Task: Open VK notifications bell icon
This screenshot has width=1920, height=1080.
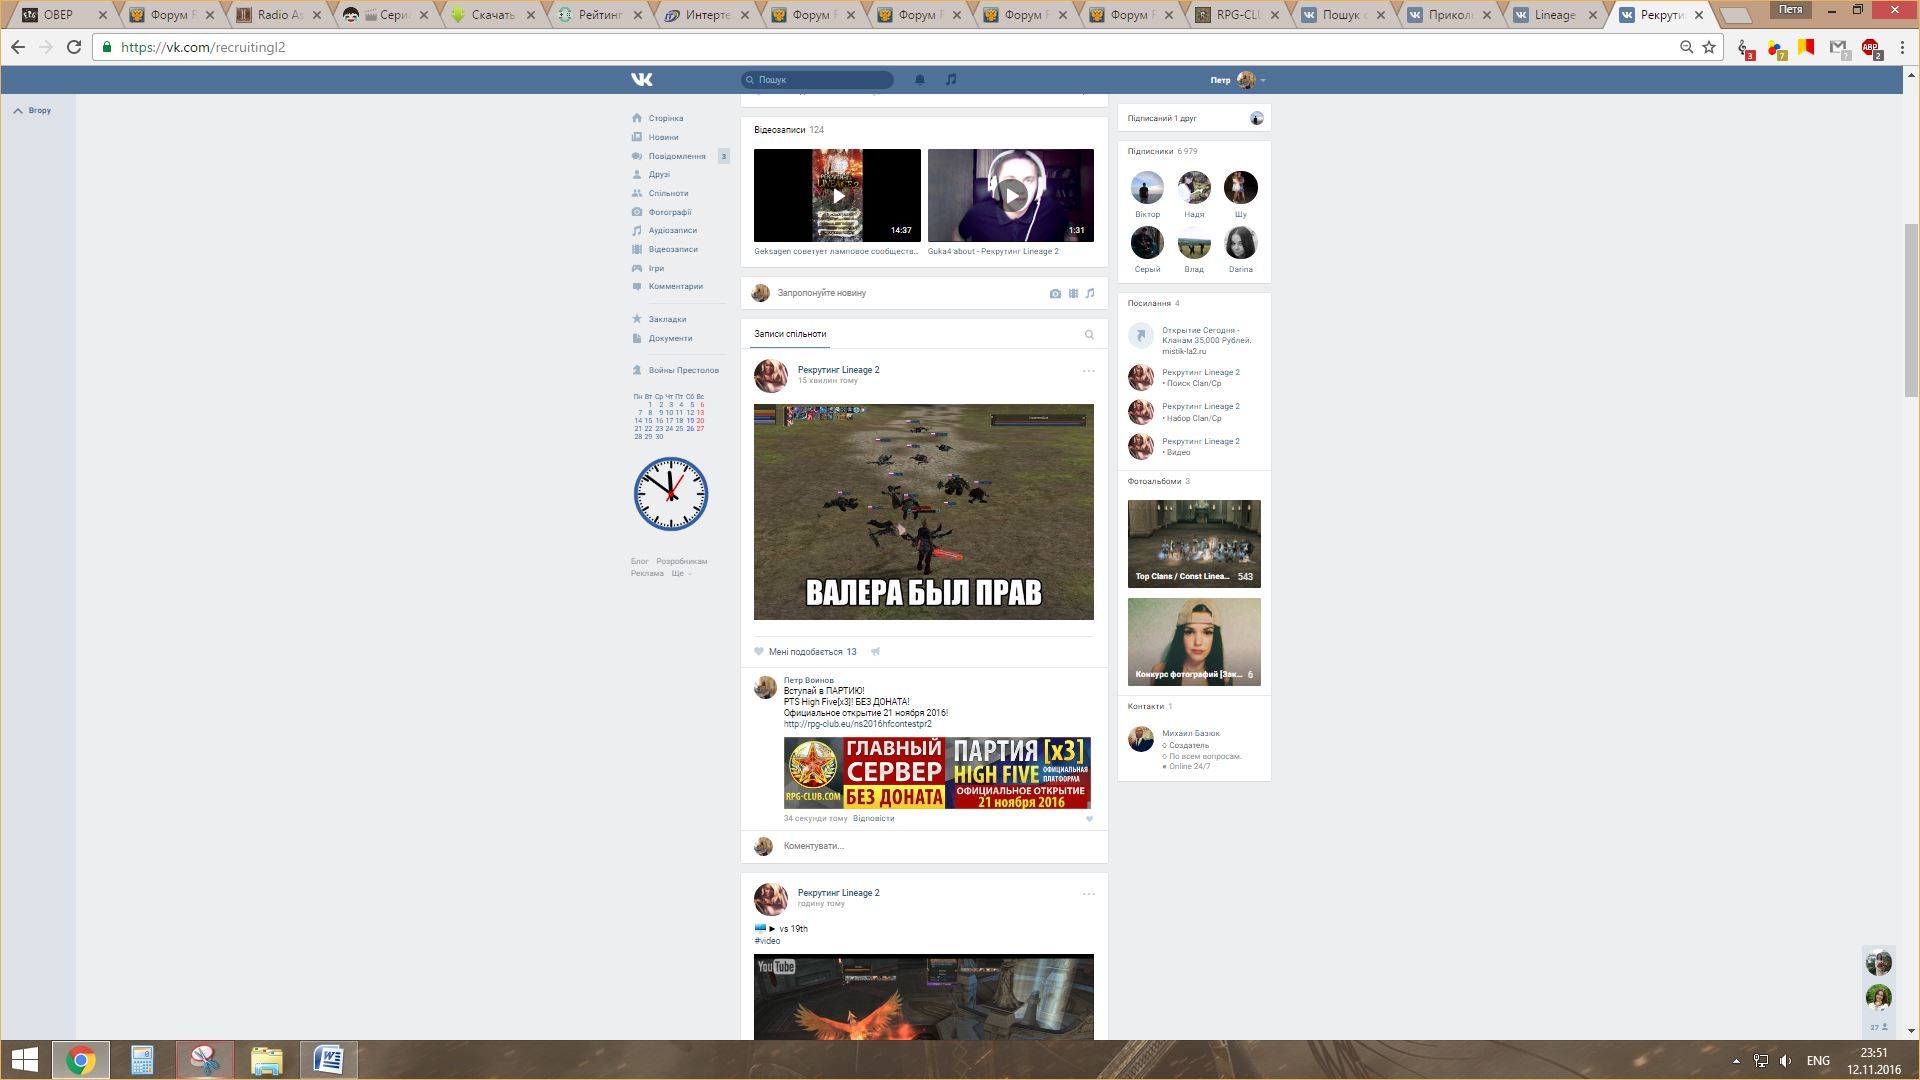Action: click(x=919, y=79)
